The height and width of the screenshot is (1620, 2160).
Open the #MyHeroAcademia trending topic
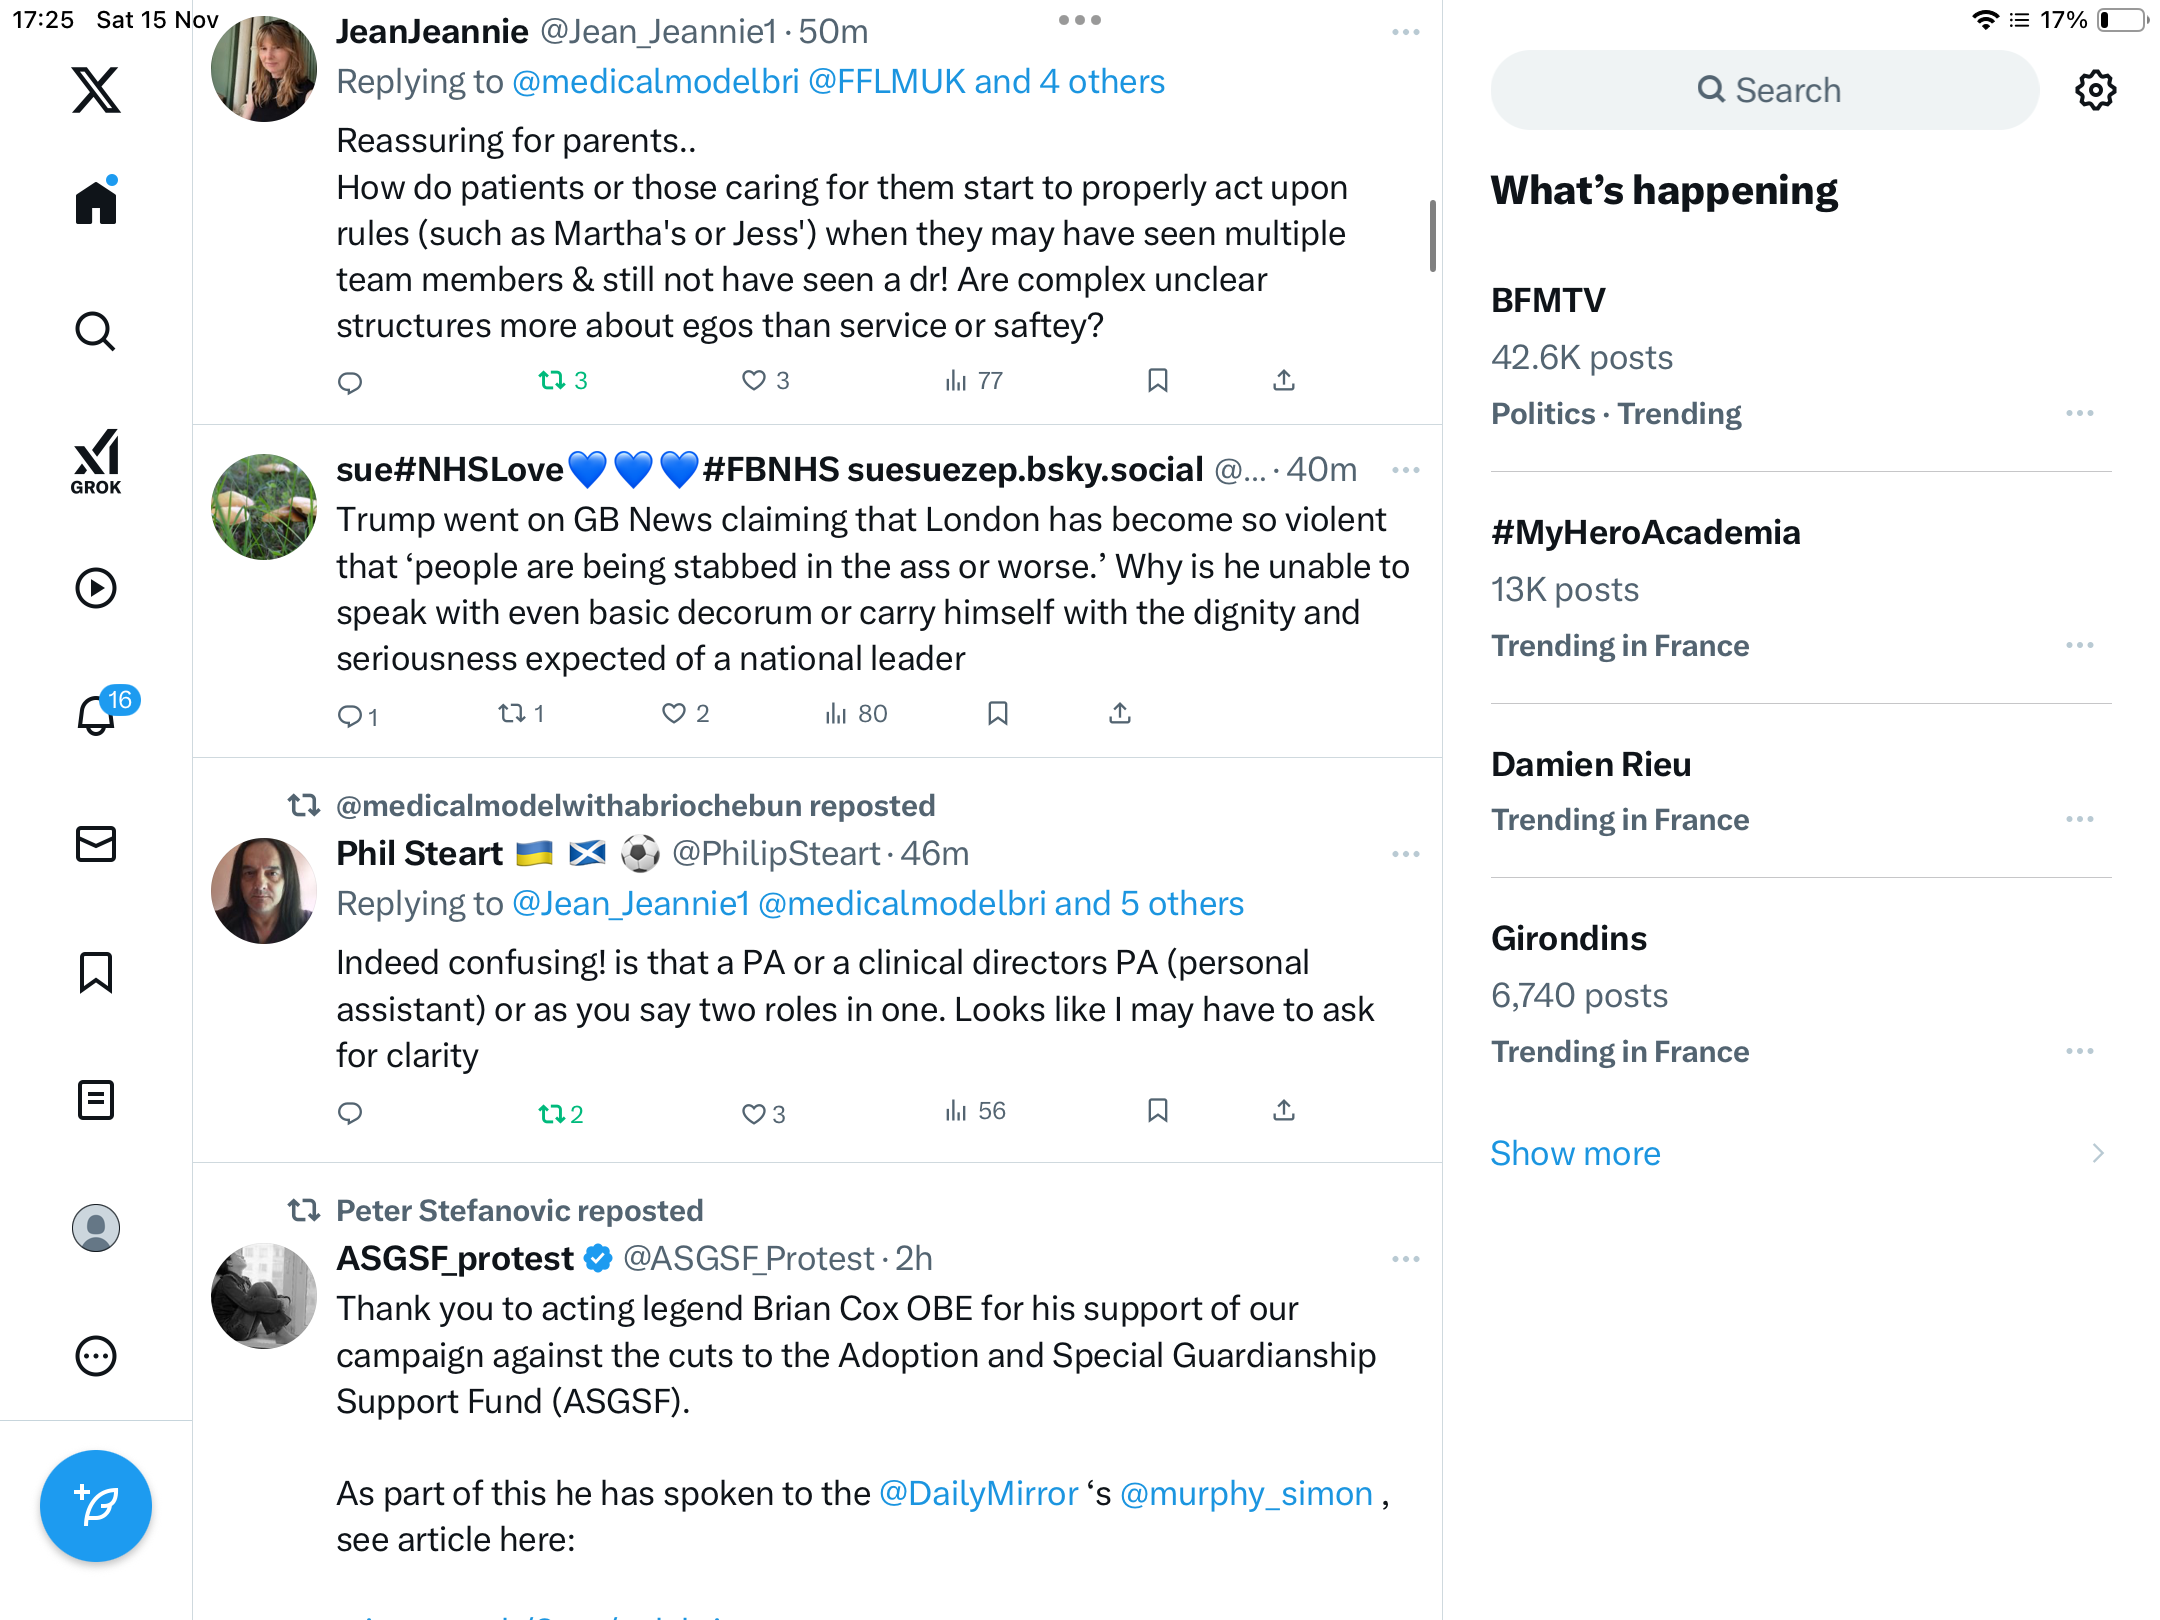1645,532
